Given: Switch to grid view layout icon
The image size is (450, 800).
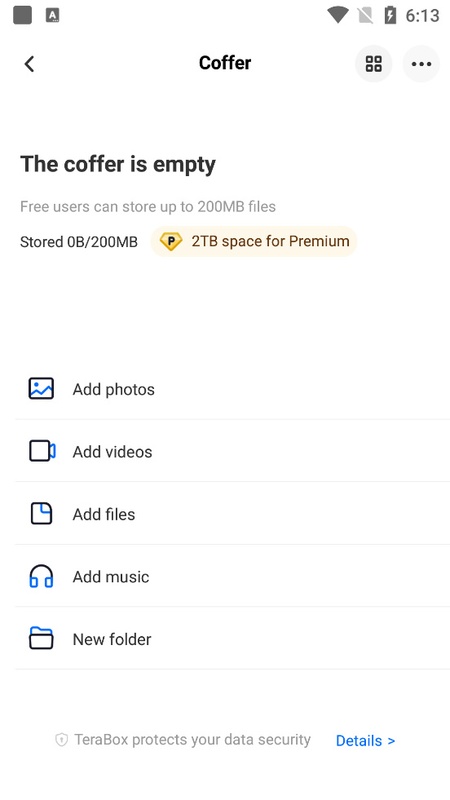Looking at the screenshot, I should click(x=373, y=64).
